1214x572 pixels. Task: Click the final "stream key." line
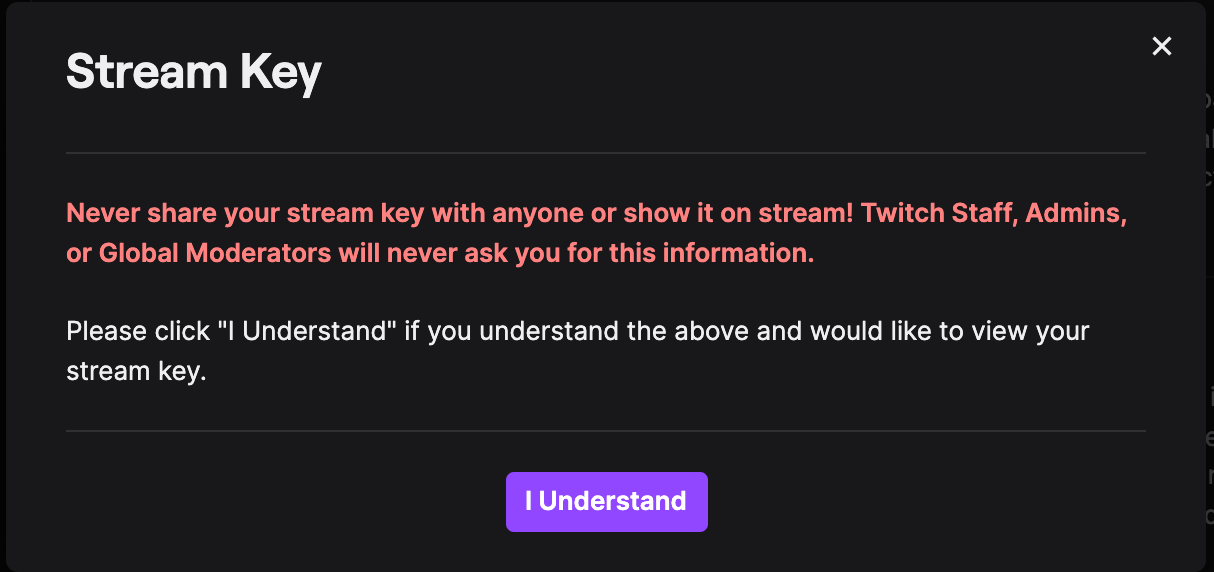click(136, 373)
